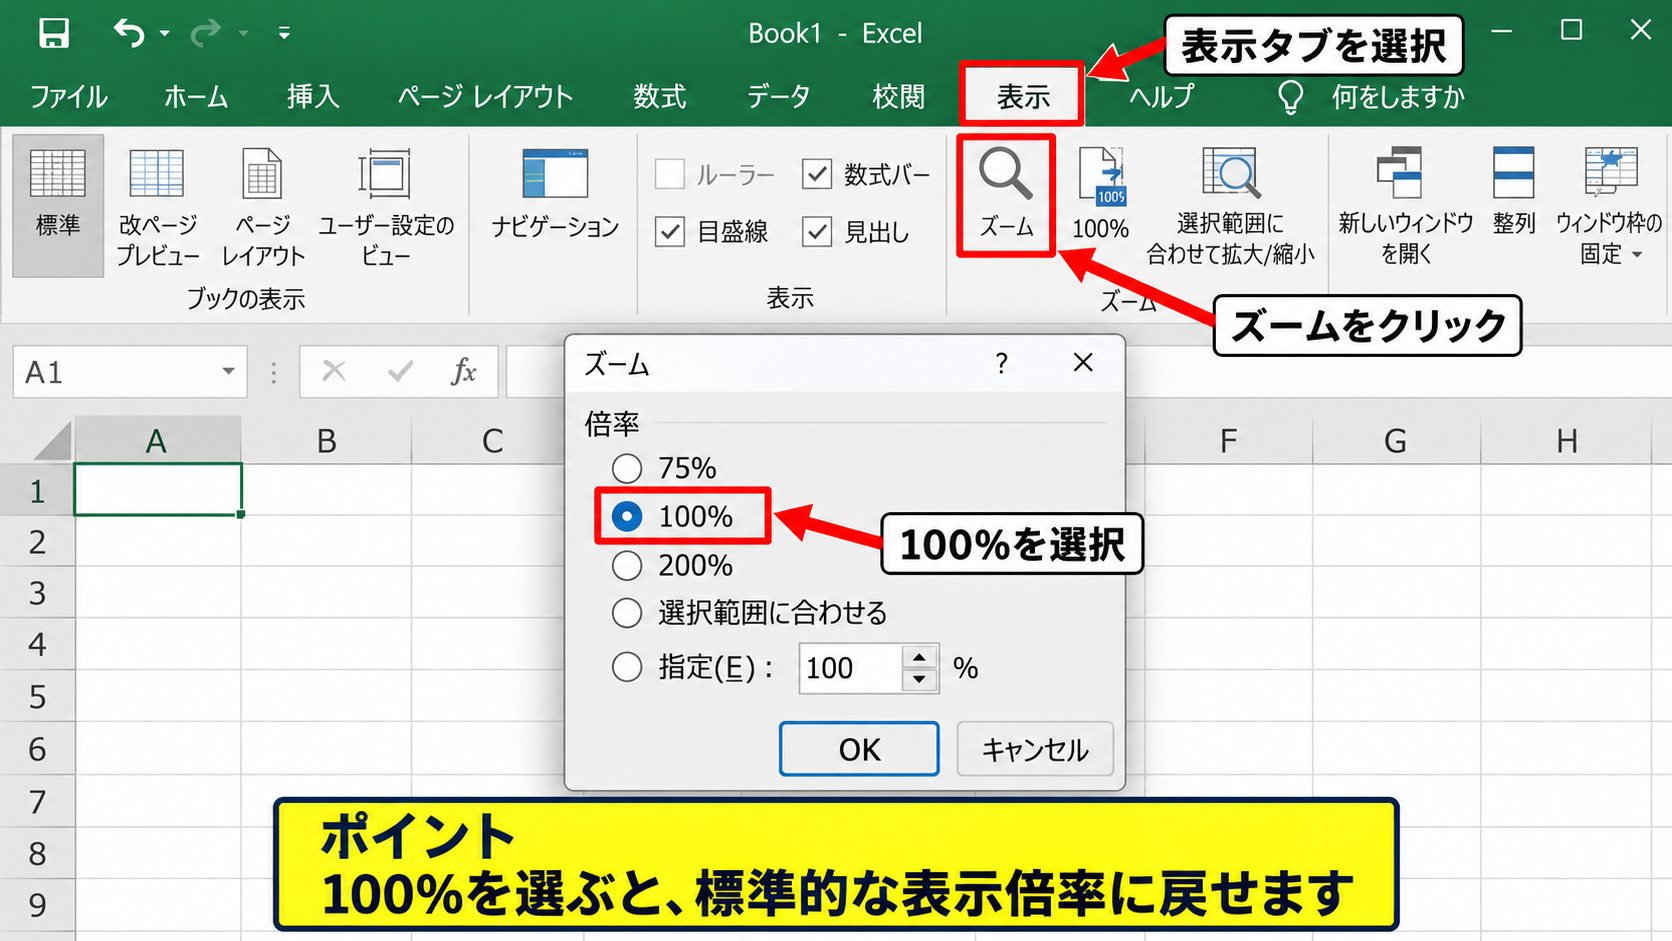This screenshot has height=941, width=1672.
Task: Select the 指定(E) custom zoom radio
Action: point(627,667)
